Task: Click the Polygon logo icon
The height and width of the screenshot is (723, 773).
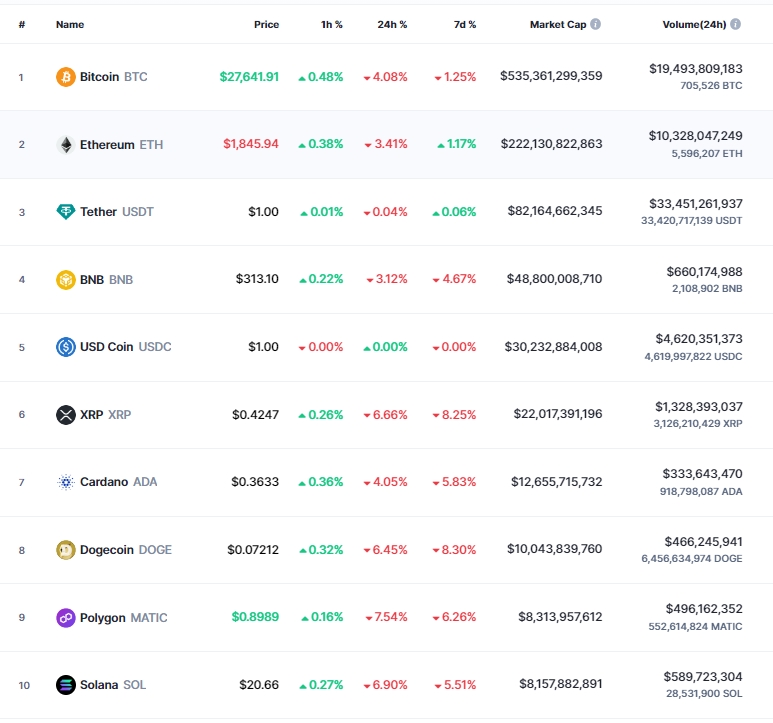Action: [x=66, y=618]
